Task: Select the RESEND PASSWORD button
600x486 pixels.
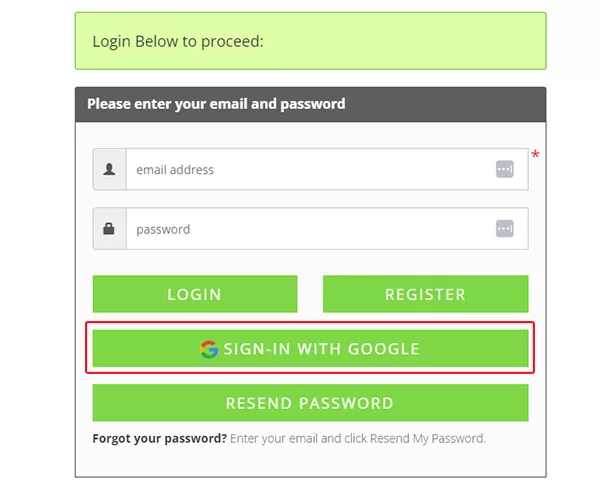Action: [x=310, y=403]
